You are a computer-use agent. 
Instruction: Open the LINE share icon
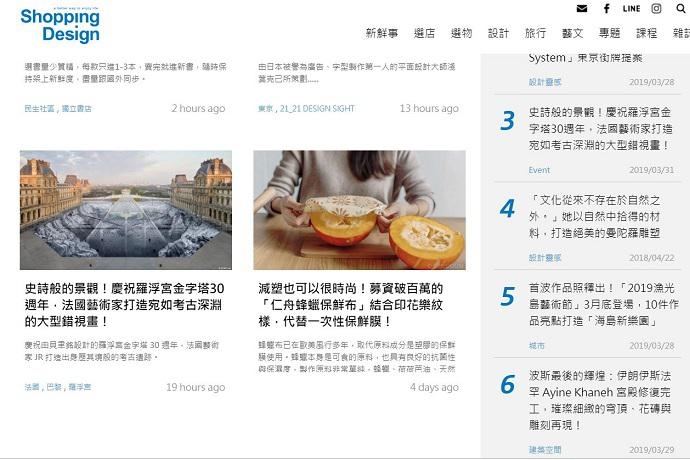(631, 8)
